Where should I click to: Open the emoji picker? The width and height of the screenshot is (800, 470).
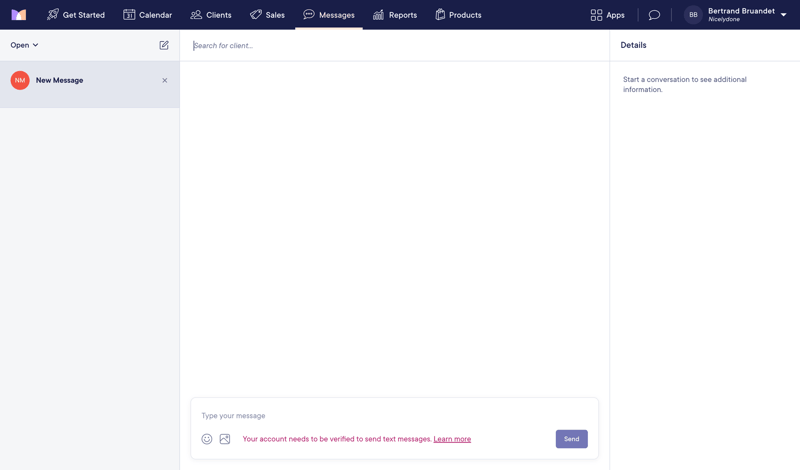[207, 439]
